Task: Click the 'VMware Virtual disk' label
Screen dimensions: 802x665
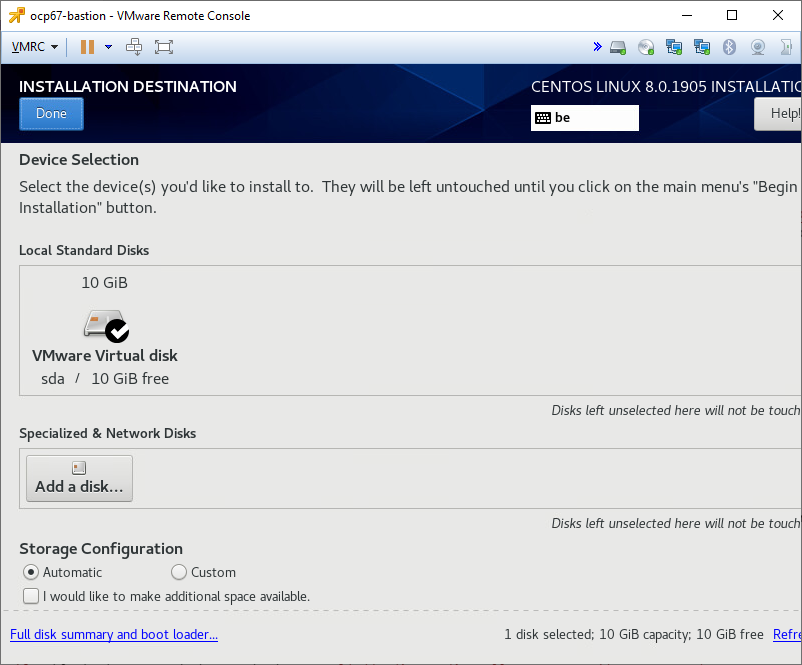Action: [105, 356]
